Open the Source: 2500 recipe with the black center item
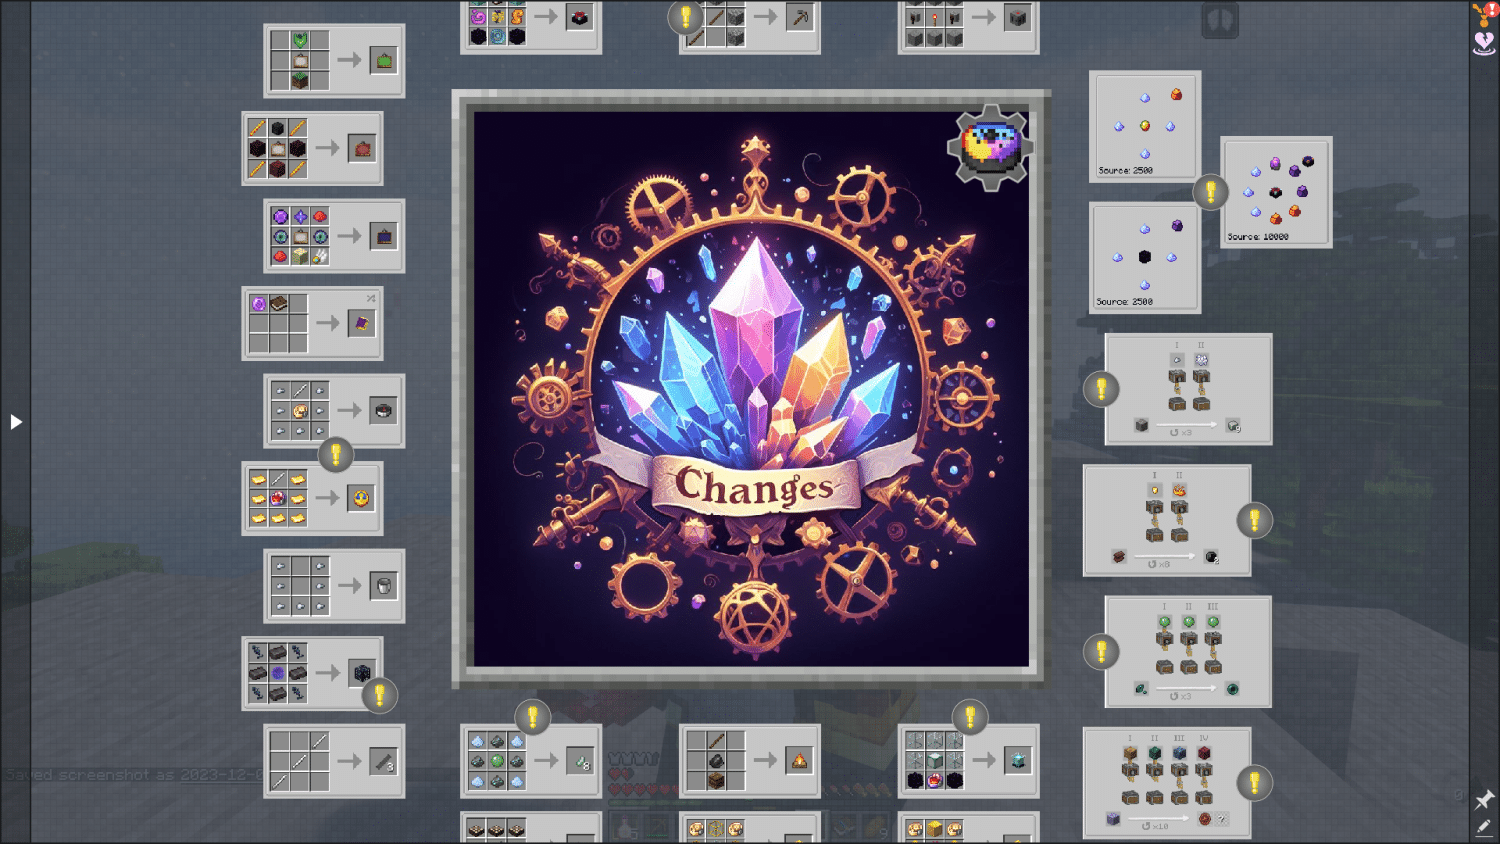This screenshot has width=1500, height=844. (1144, 258)
